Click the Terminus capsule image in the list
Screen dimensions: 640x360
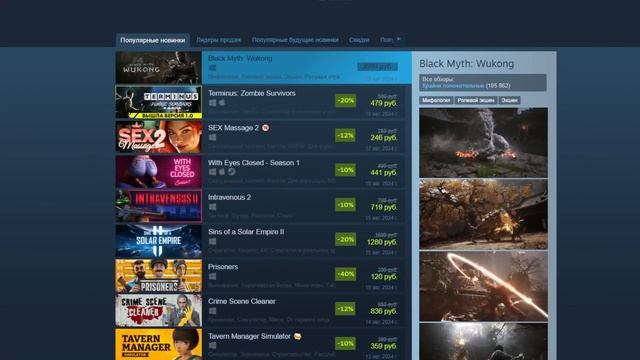point(158,102)
